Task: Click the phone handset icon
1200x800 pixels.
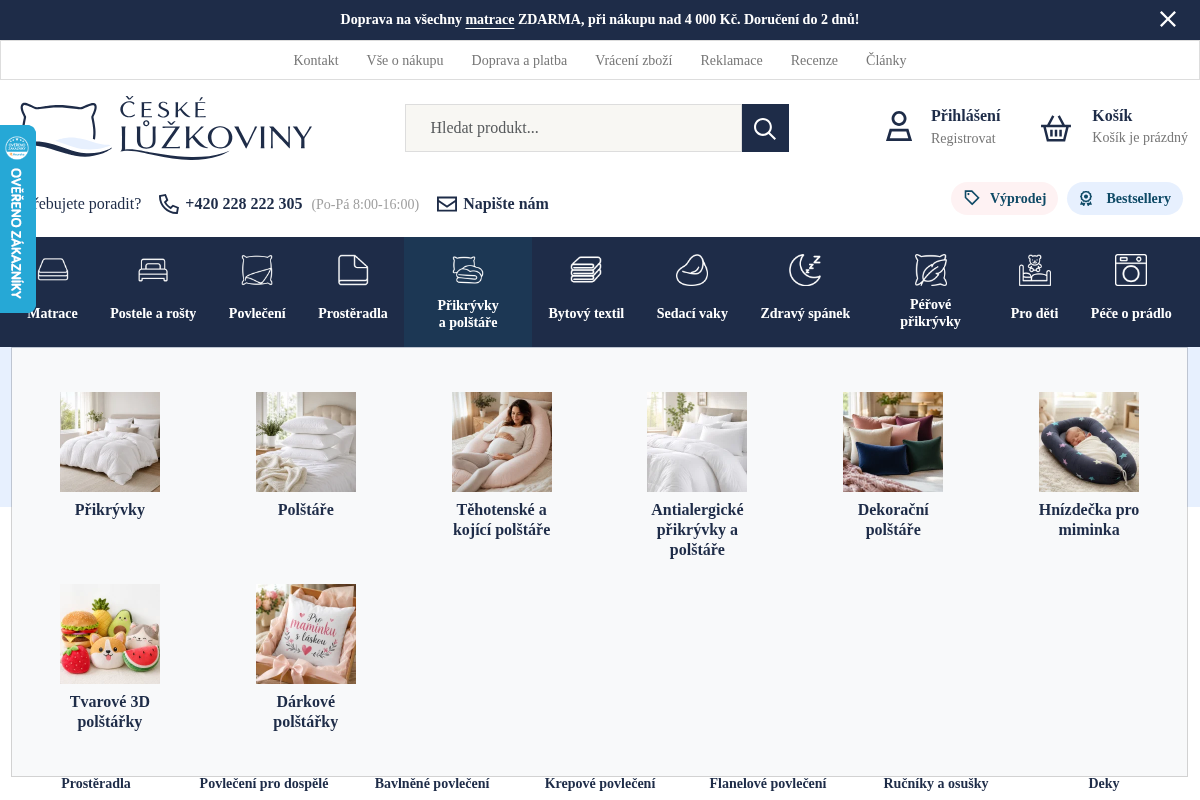Action: point(169,204)
